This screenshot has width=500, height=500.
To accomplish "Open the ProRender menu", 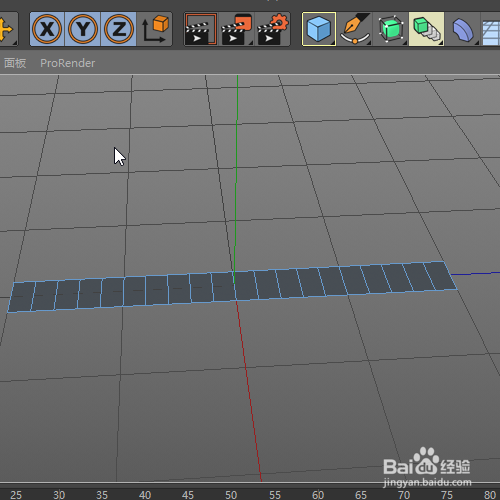I will [x=68, y=63].
